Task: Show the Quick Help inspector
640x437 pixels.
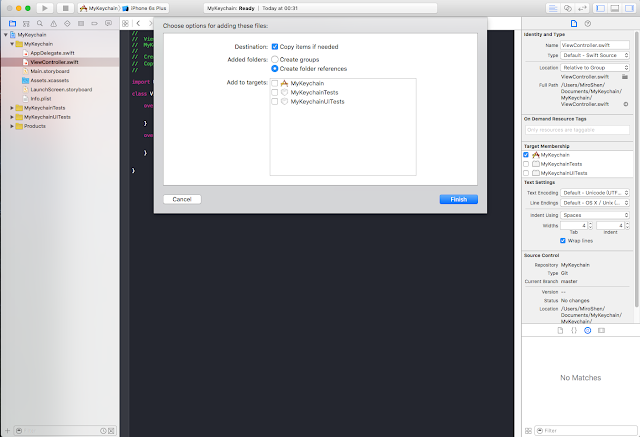Action: pyautogui.click(x=588, y=24)
